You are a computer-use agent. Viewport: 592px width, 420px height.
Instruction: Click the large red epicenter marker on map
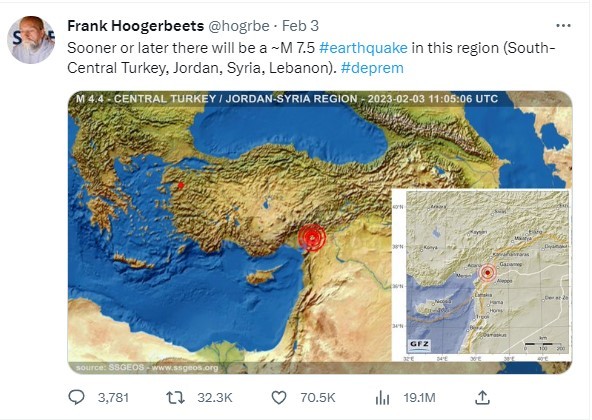312,238
